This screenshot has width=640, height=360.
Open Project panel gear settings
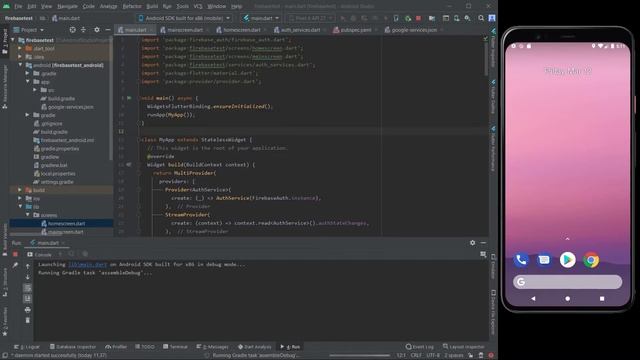click(97, 30)
